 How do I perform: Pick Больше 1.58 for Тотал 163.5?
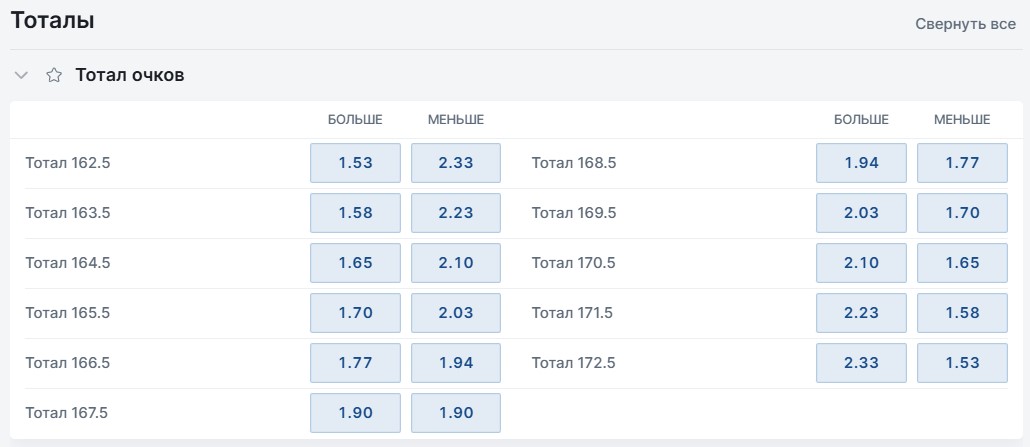pos(355,213)
